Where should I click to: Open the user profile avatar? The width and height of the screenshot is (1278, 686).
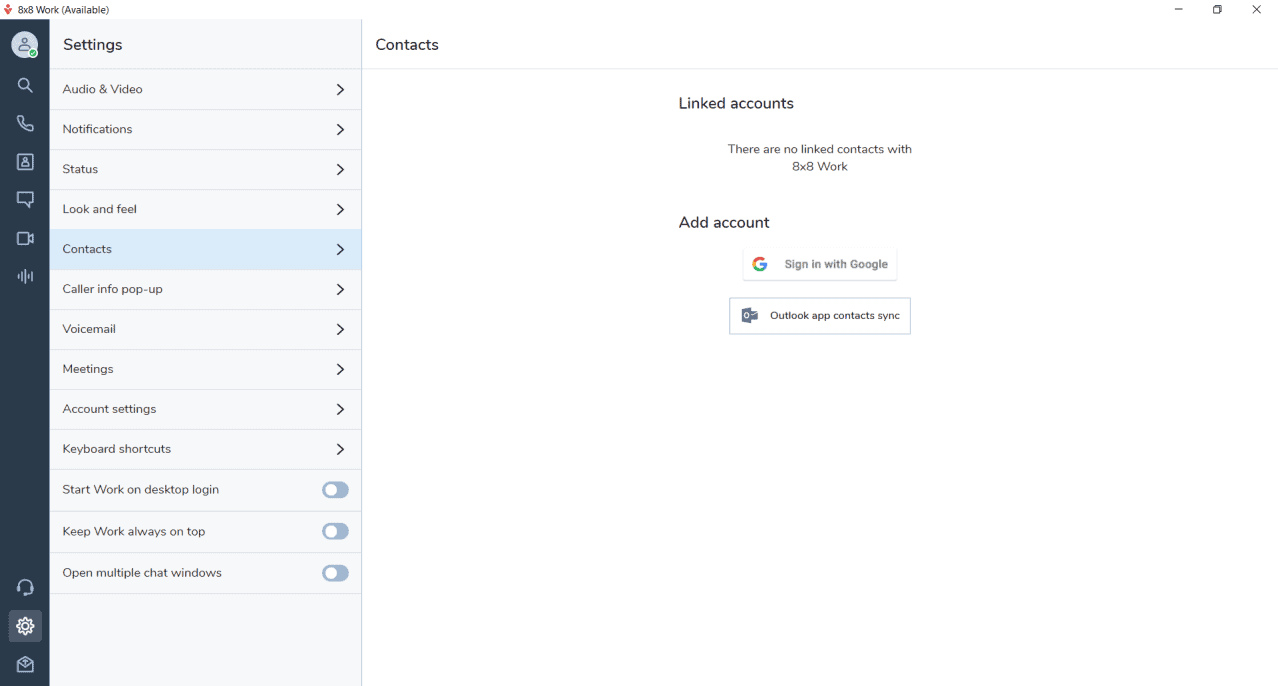[x=24, y=45]
